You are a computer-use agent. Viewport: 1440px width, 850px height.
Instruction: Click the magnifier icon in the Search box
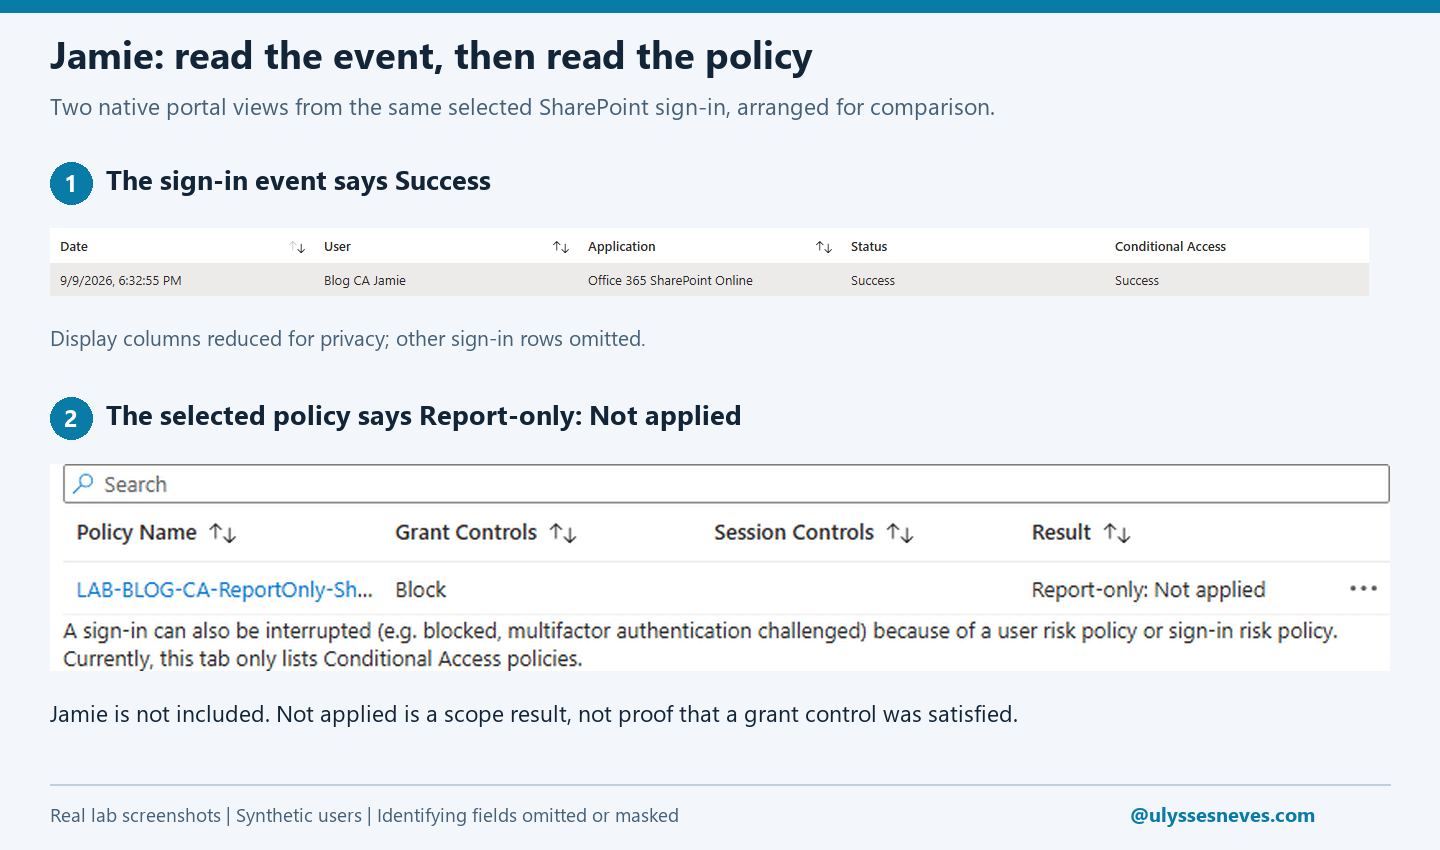pos(84,484)
